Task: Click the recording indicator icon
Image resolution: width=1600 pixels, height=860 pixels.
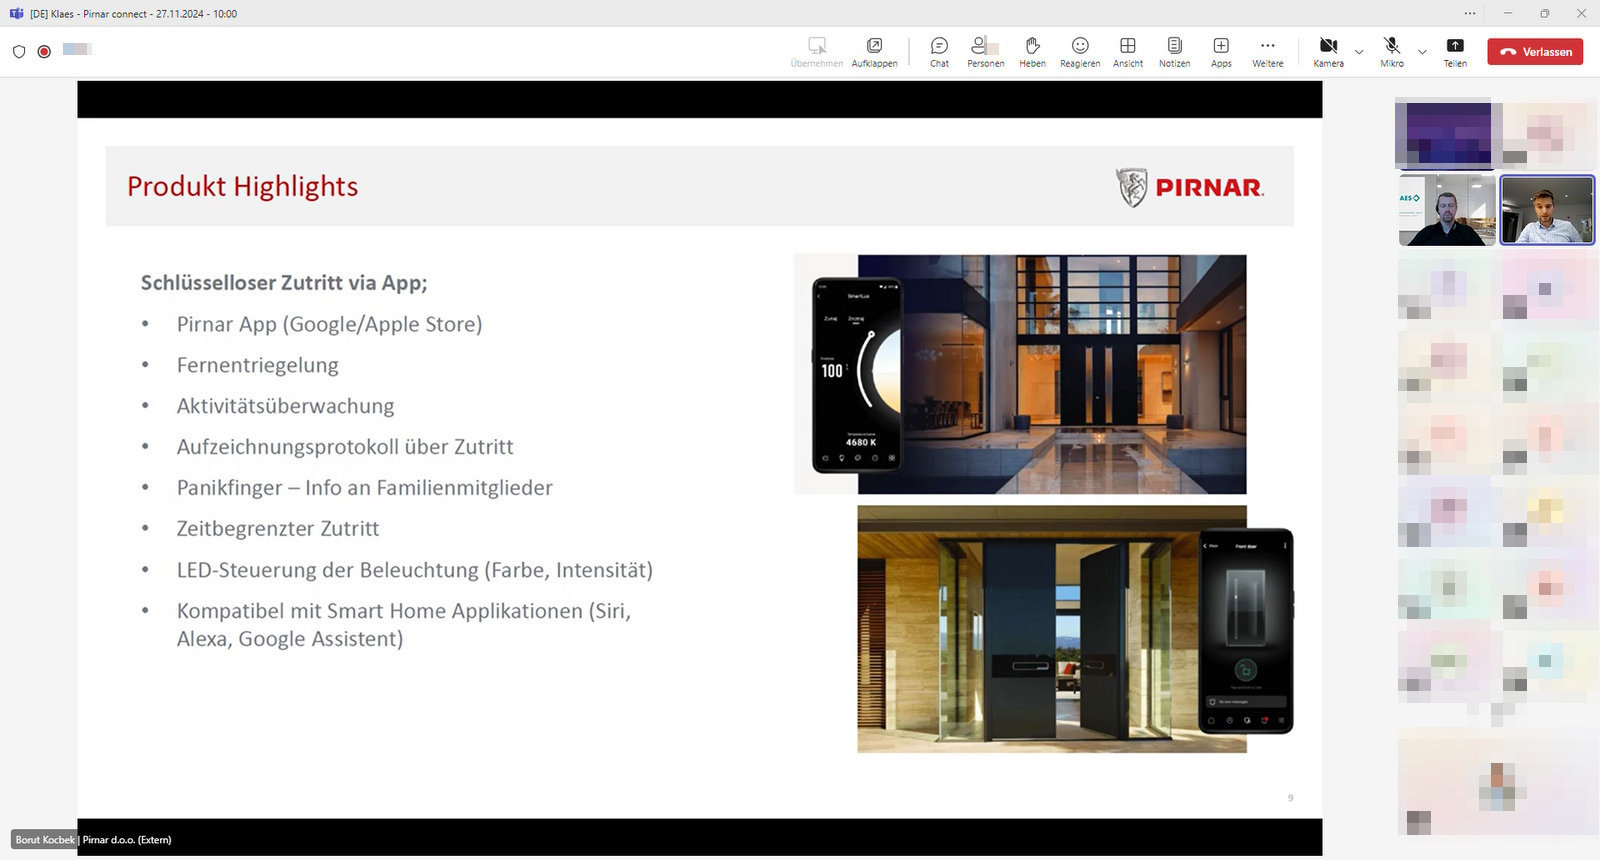Action: (x=44, y=51)
